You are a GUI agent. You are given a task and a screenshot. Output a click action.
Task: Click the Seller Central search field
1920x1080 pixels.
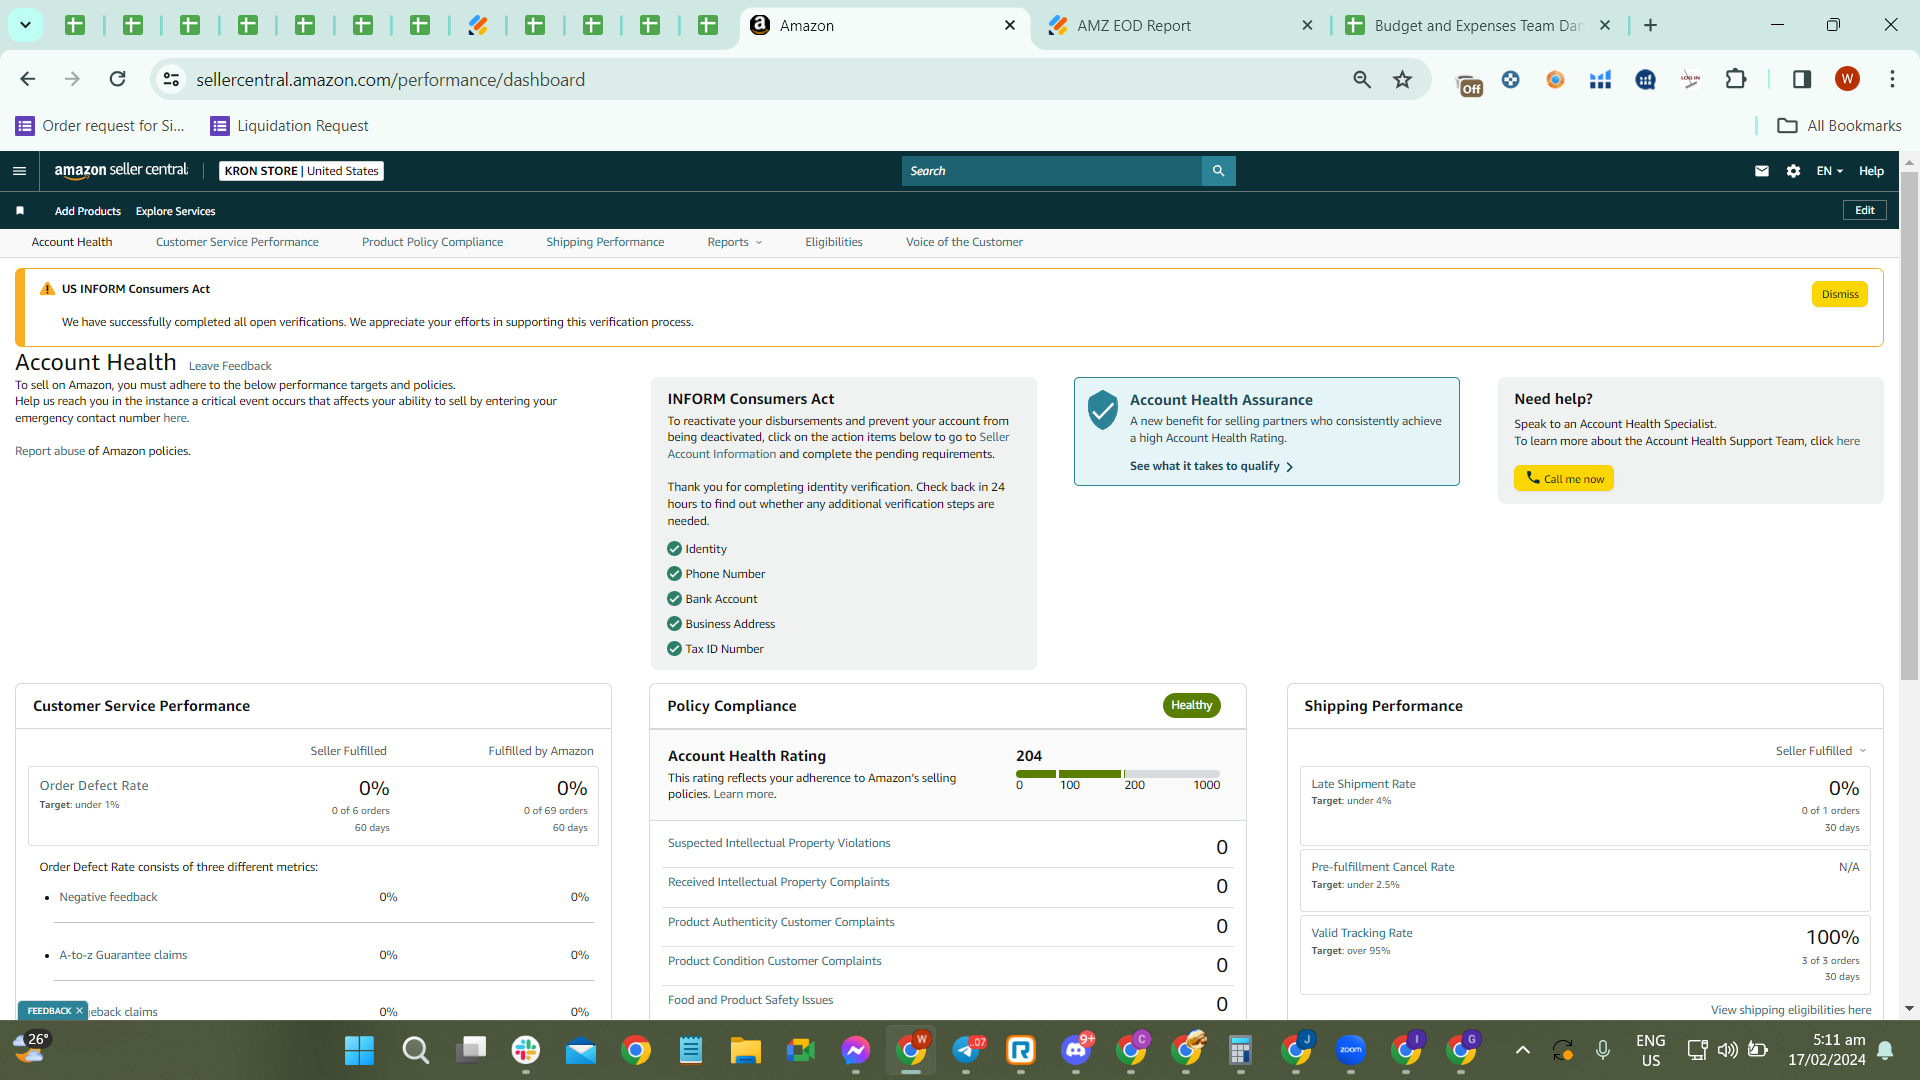tap(1052, 171)
